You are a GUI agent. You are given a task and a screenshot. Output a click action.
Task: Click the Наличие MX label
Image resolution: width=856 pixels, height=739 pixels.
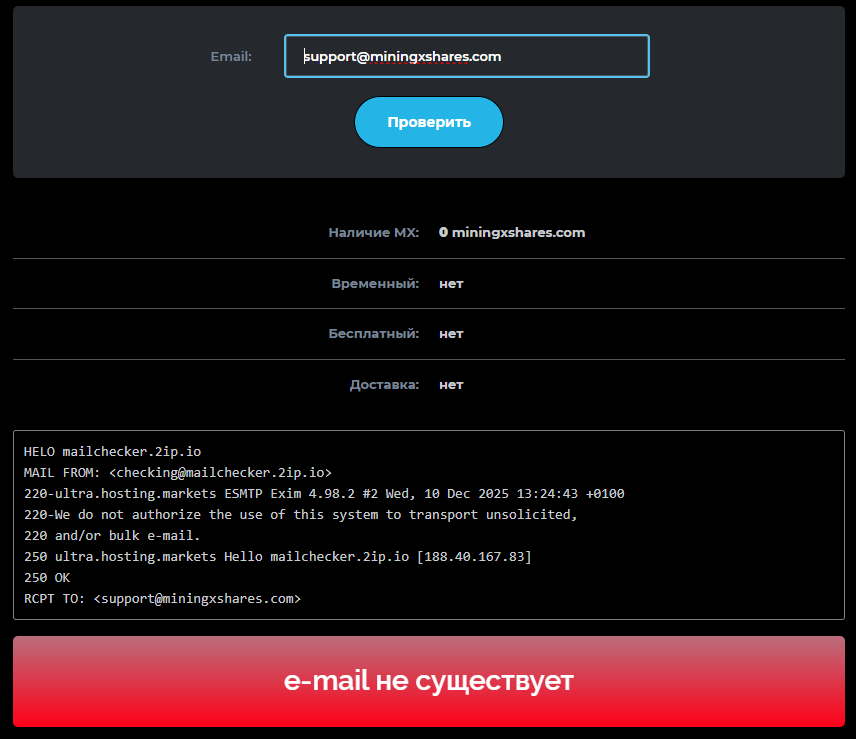click(373, 233)
